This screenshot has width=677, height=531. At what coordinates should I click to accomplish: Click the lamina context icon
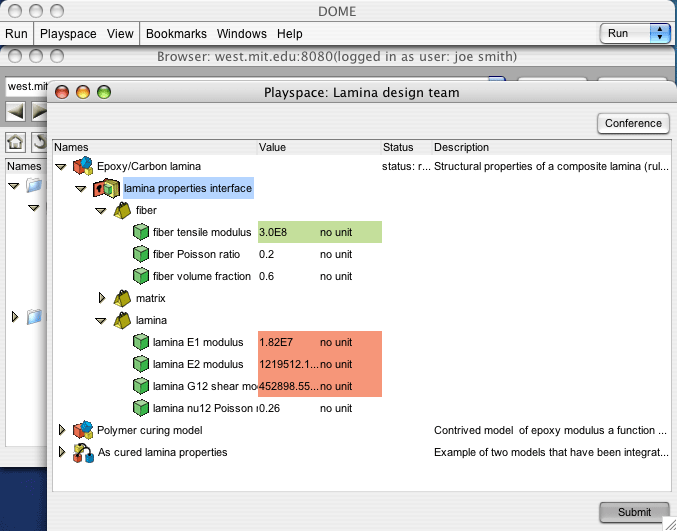[122, 320]
